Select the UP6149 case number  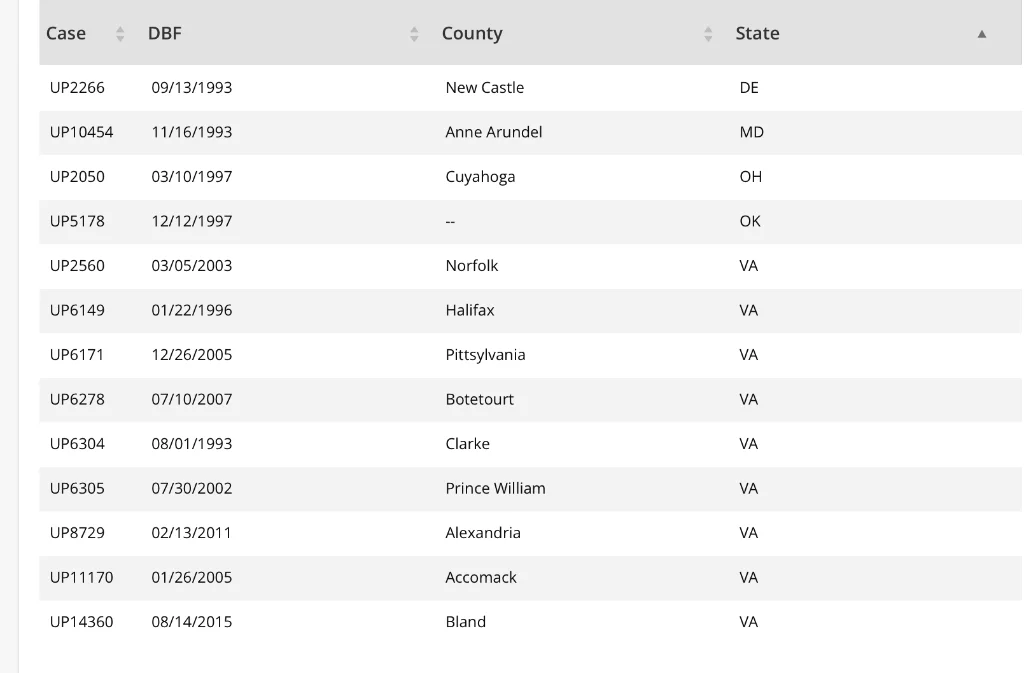tap(77, 310)
